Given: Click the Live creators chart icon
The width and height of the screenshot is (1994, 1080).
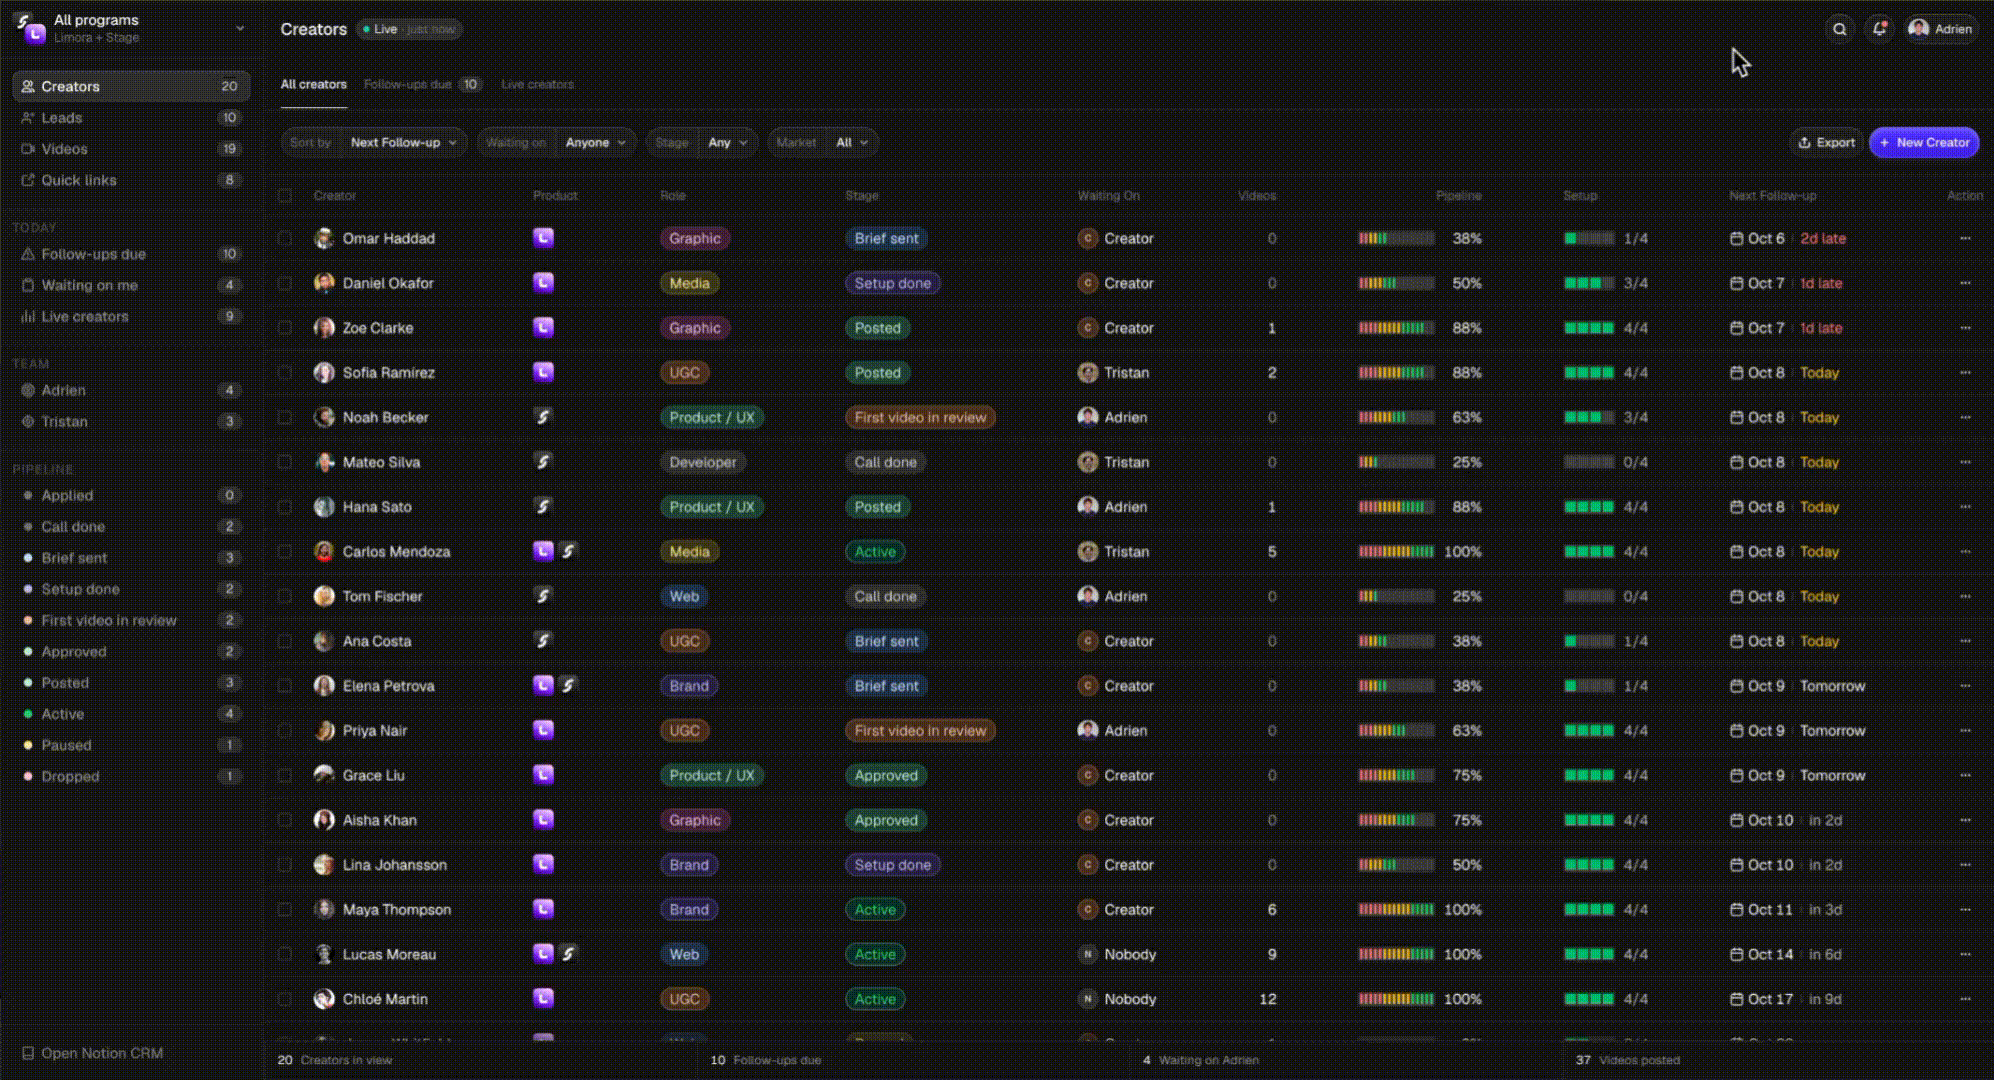Looking at the screenshot, I should coord(28,316).
